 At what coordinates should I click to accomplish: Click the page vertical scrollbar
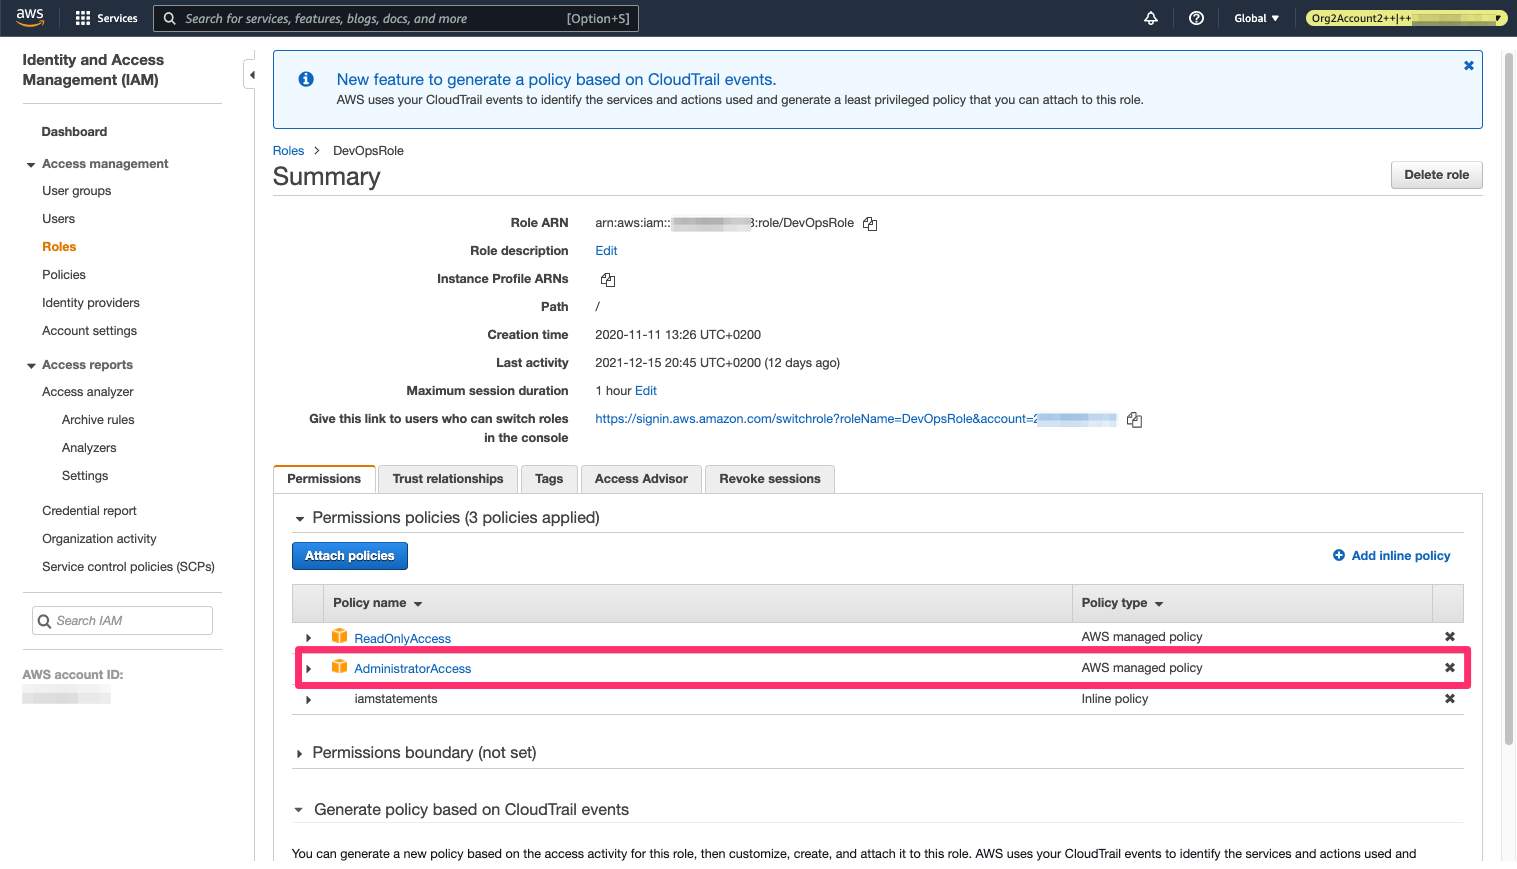(x=1509, y=400)
